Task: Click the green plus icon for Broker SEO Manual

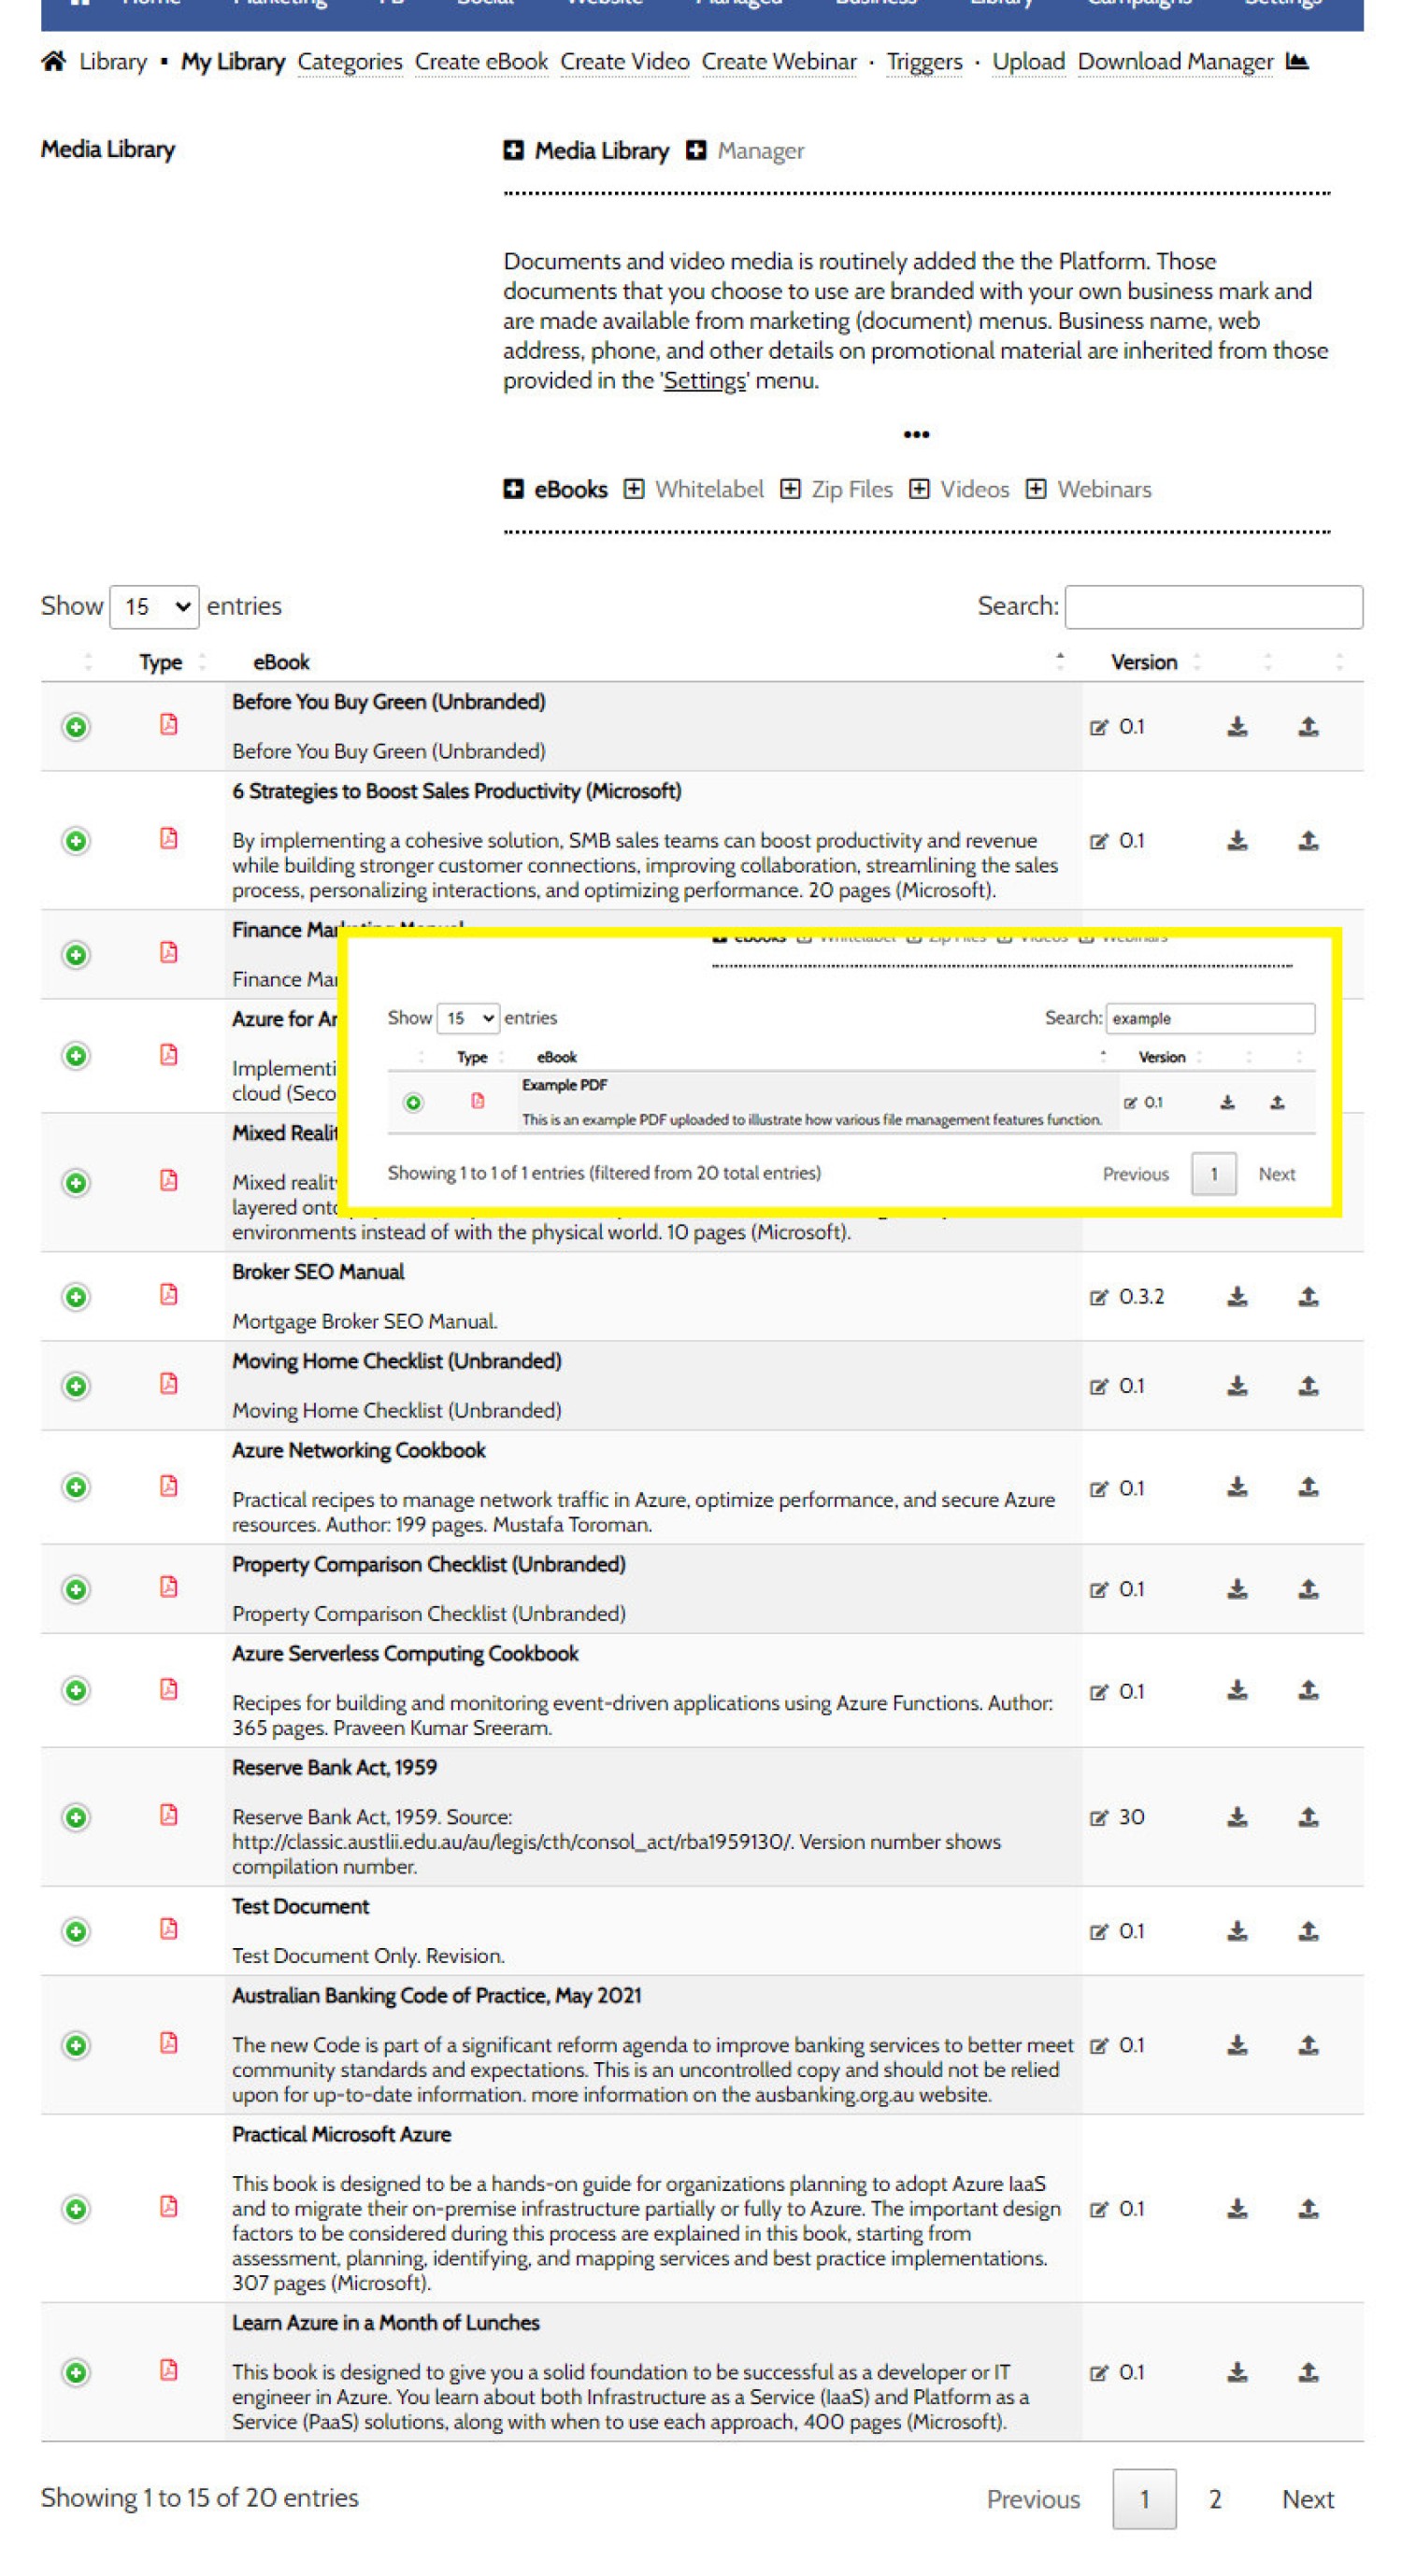Action: click(75, 1297)
